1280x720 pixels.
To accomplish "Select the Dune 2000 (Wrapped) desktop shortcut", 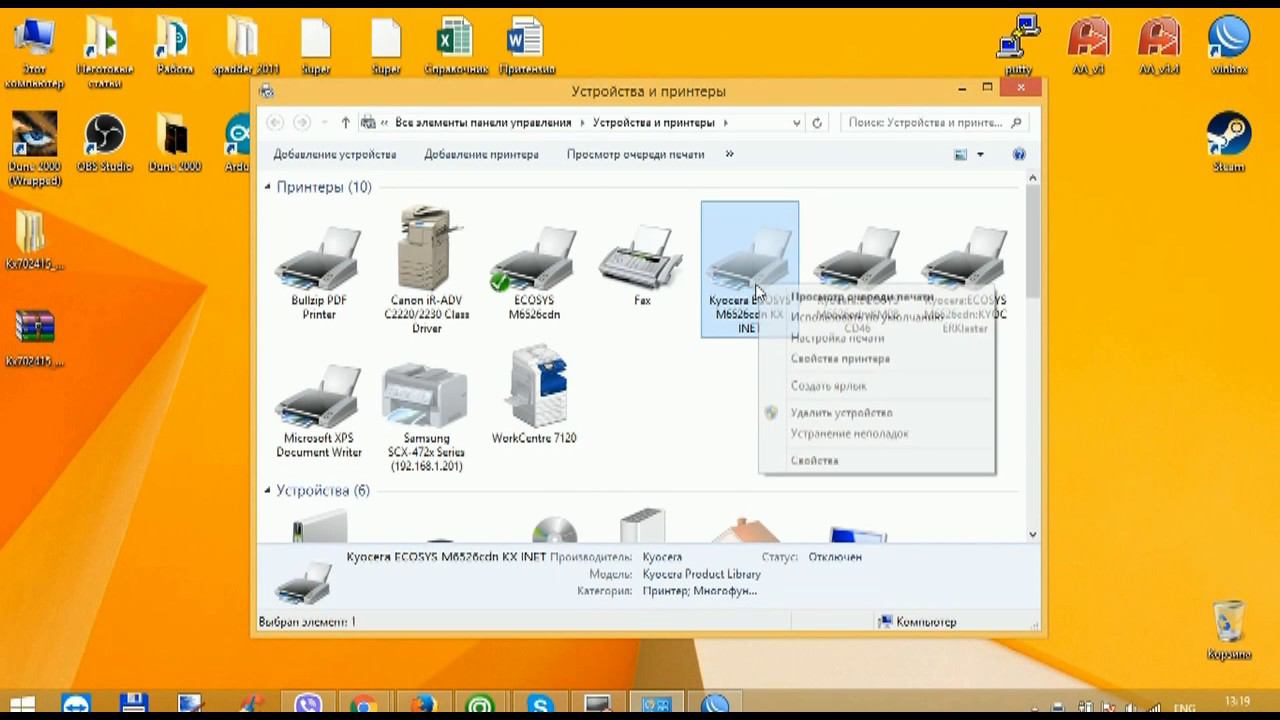I will click(34, 150).
